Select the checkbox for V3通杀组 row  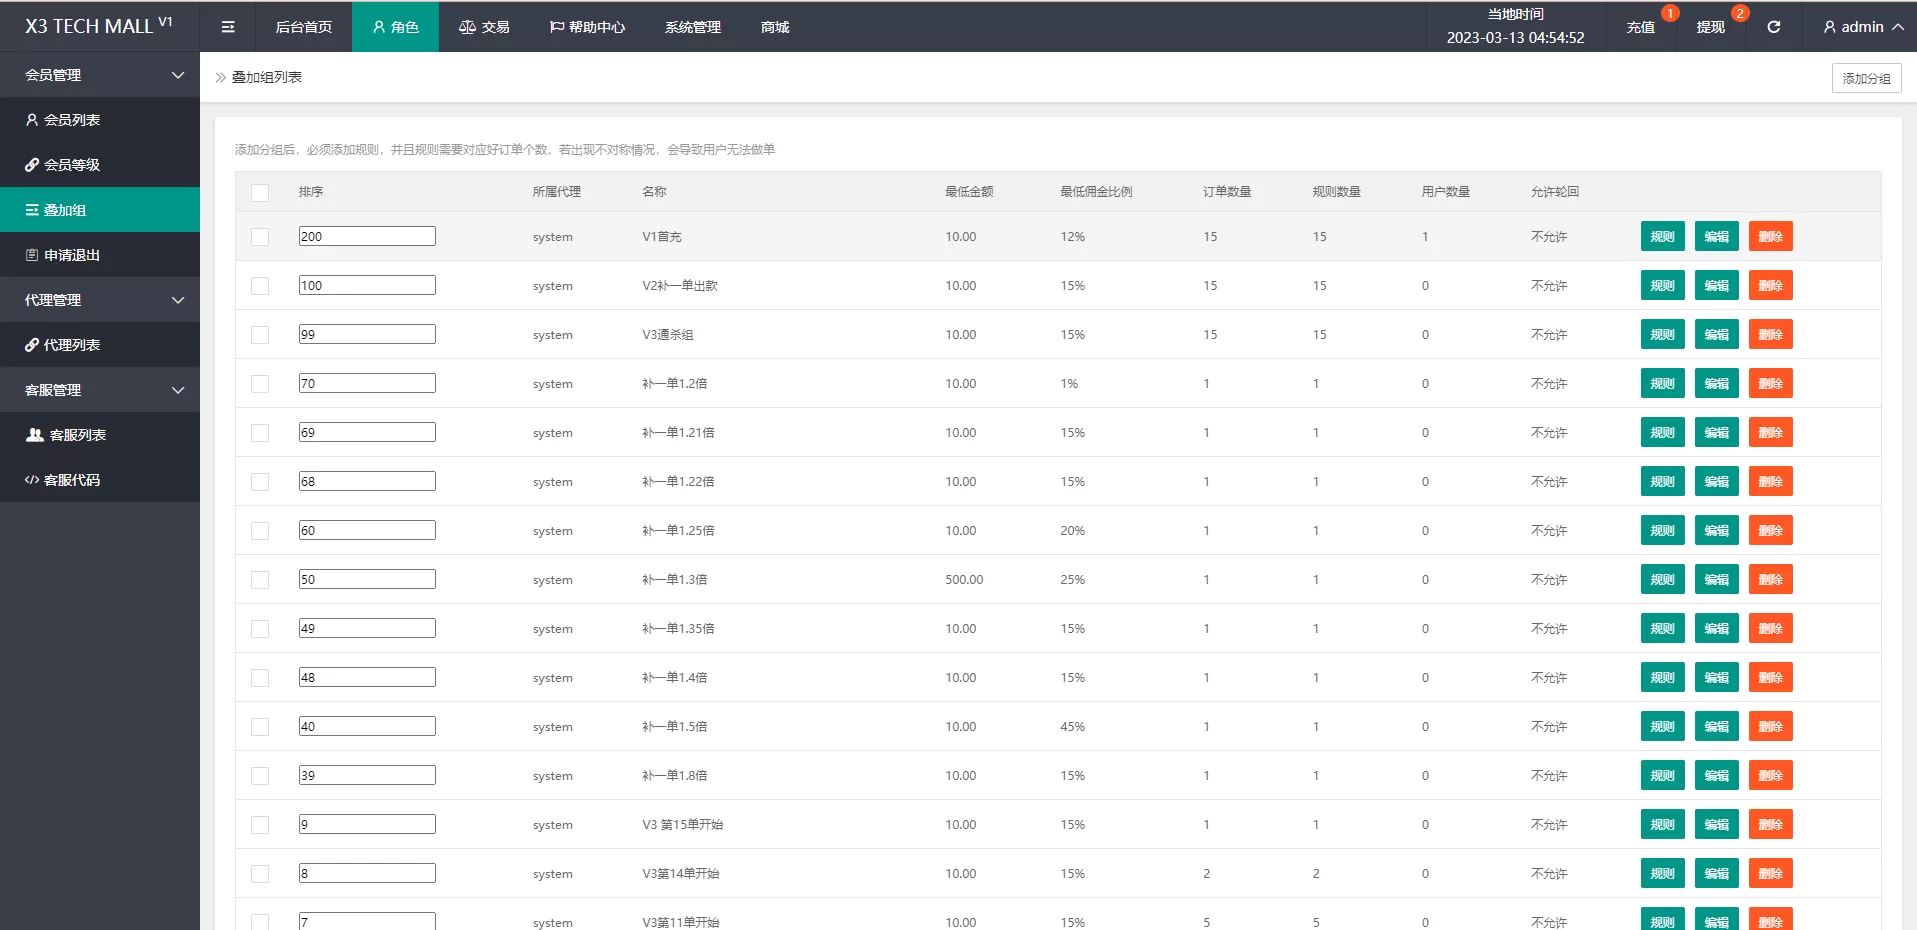(x=260, y=335)
